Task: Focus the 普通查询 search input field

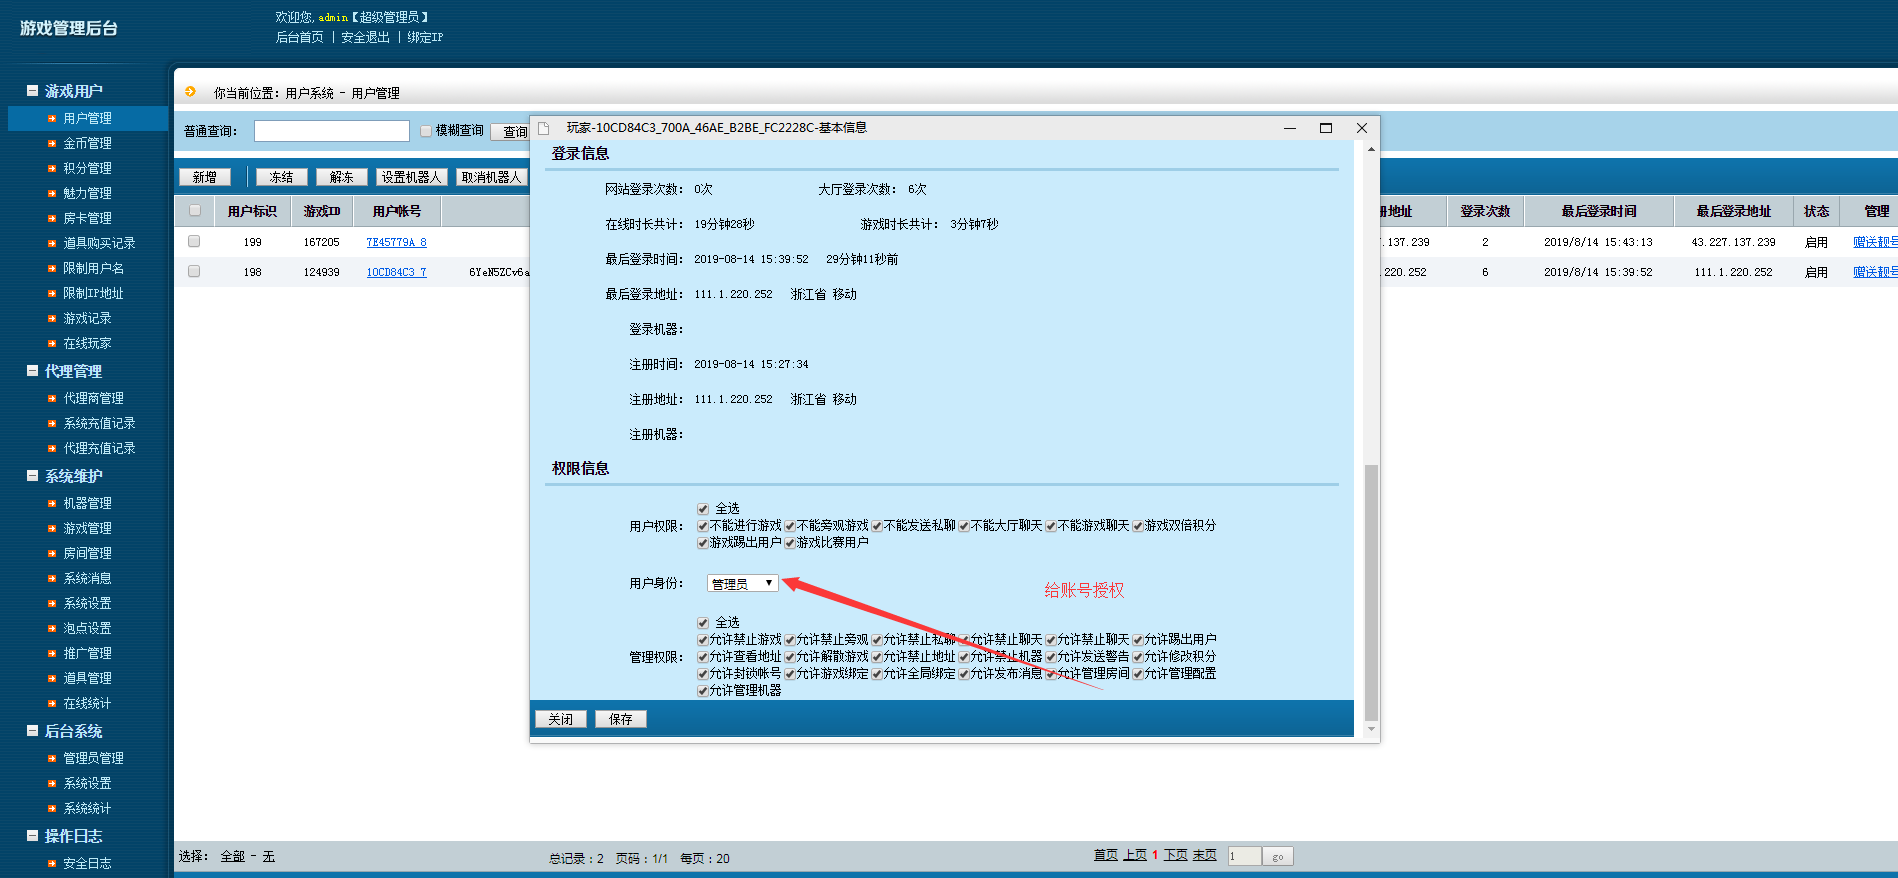Action: [x=332, y=131]
